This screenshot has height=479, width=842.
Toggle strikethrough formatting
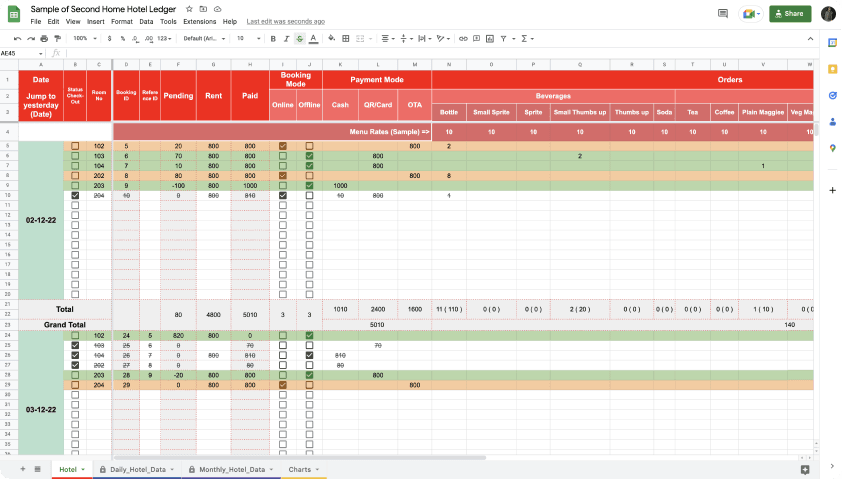(x=300, y=39)
